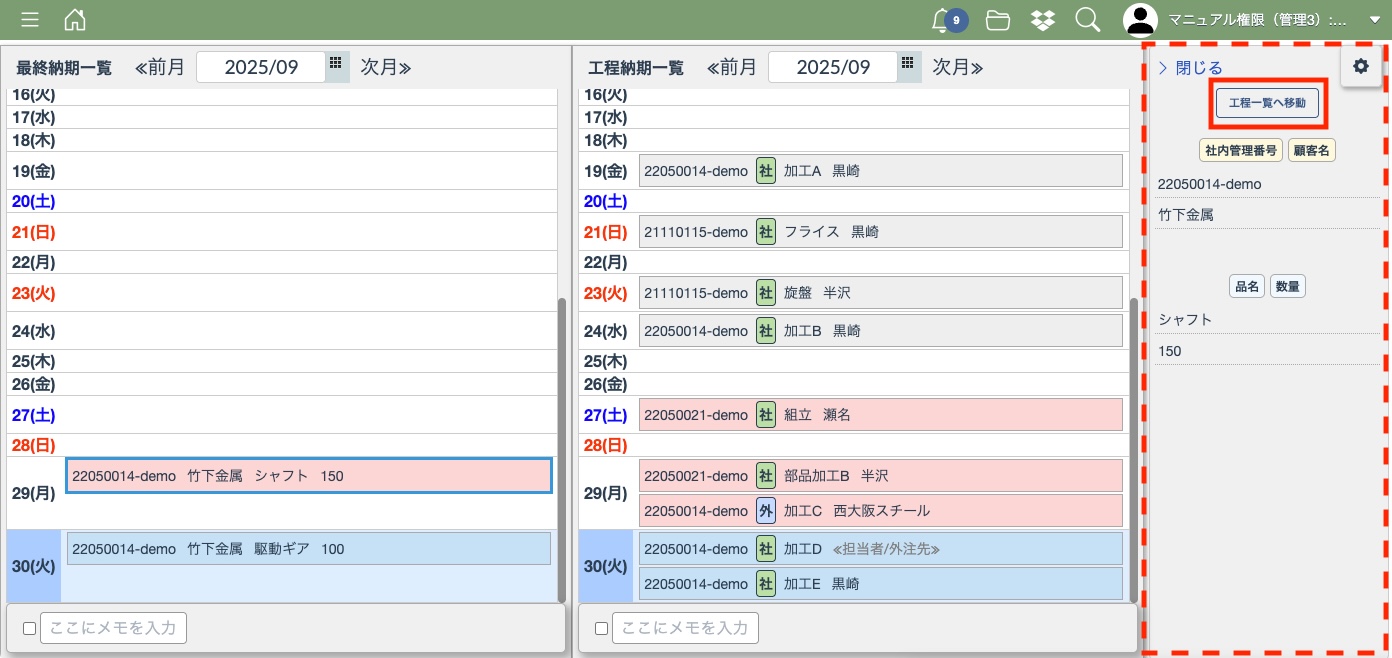Go to 次月 in 最終納期一覧
The image size is (1392, 658).
pyautogui.click(x=386, y=67)
